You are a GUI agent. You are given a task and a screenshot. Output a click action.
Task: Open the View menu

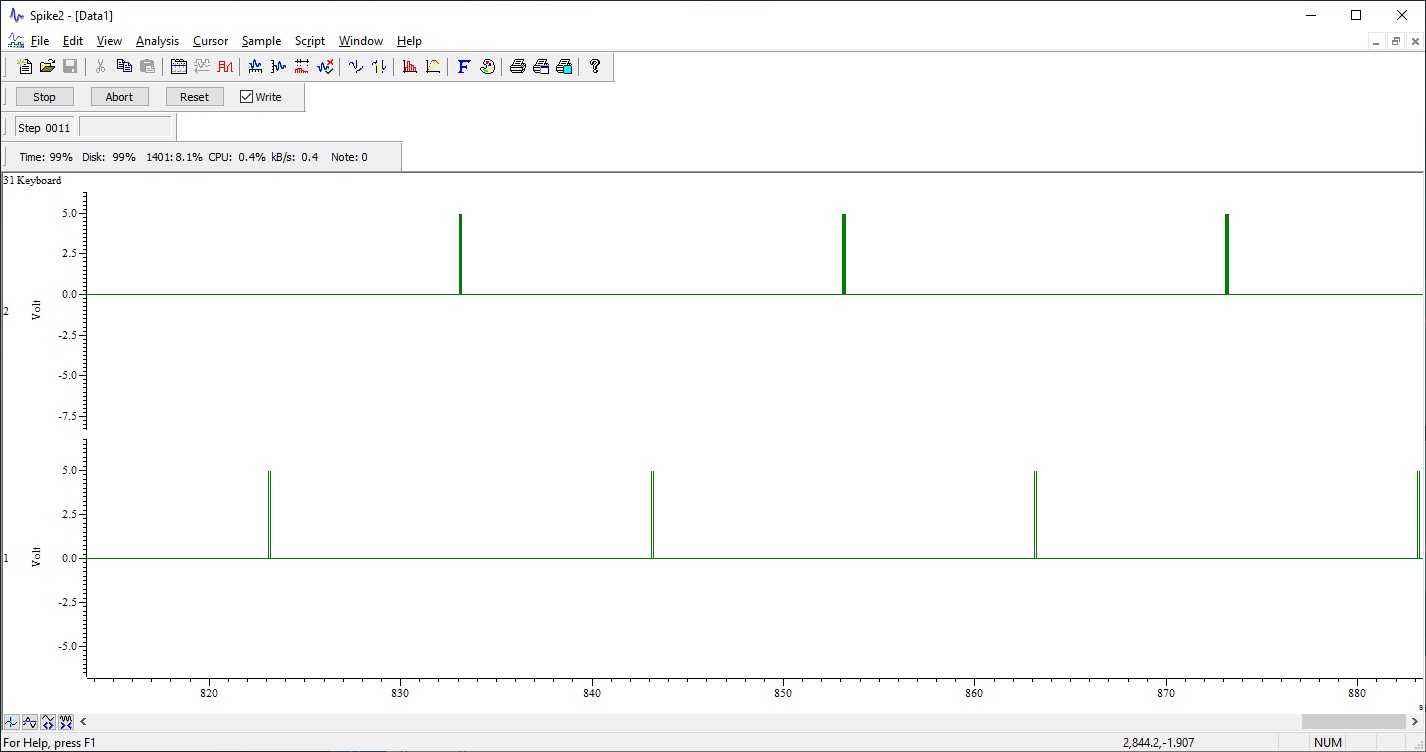click(109, 41)
